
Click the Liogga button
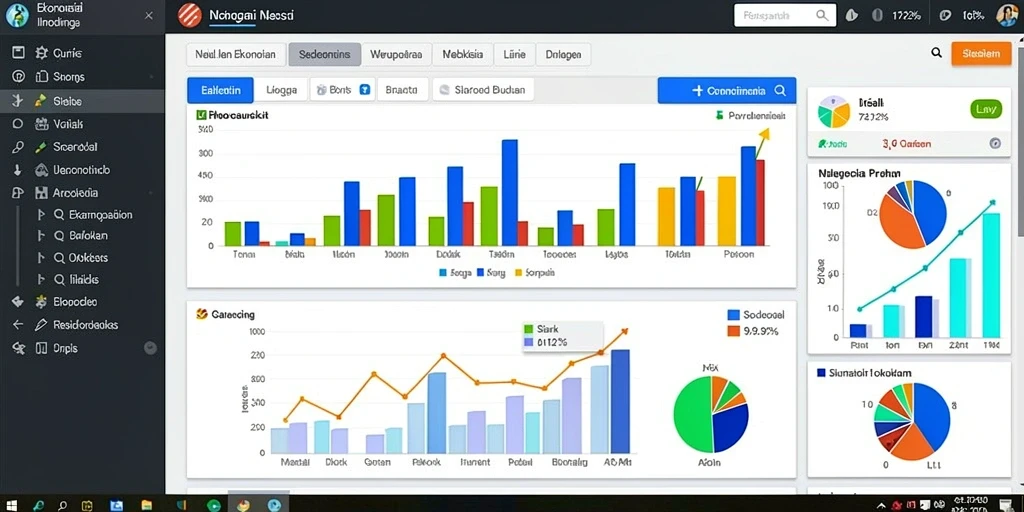click(x=281, y=90)
